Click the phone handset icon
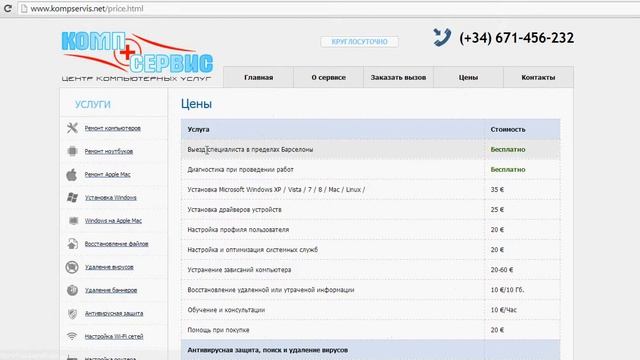Screen dimensions: 640x360 pyautogui.click(x=442, y=38)
